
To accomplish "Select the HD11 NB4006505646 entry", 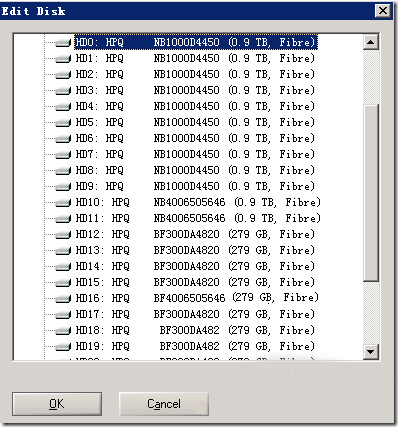I will (198, 218).
